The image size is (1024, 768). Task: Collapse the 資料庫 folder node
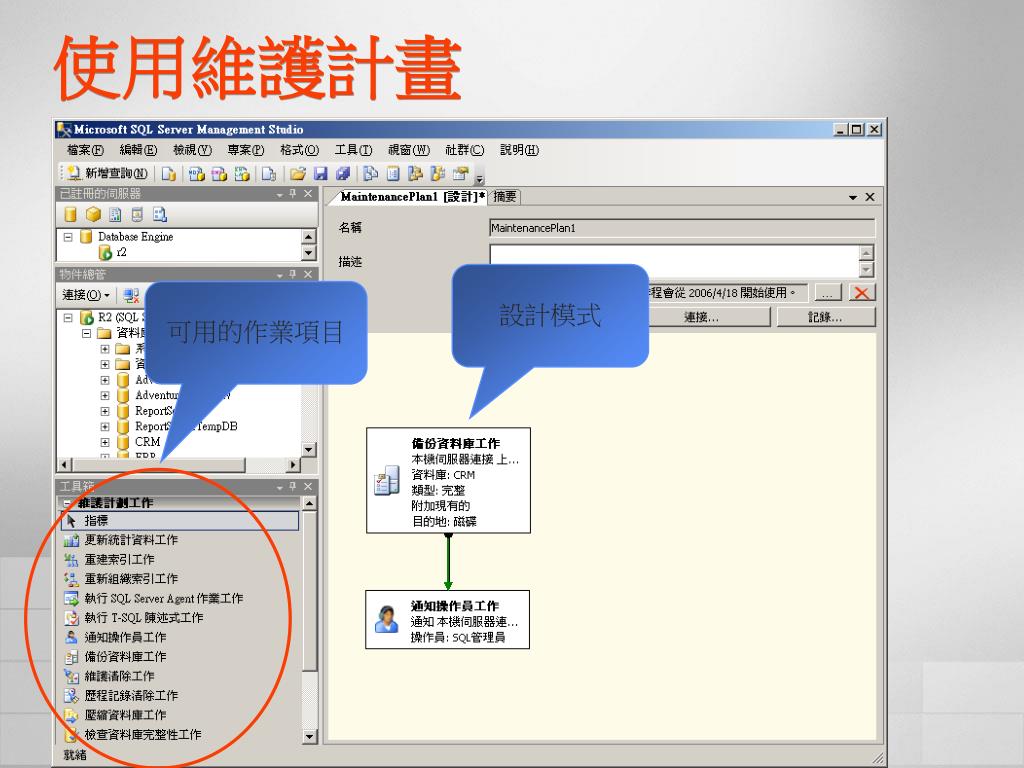[x=86, y=333]
